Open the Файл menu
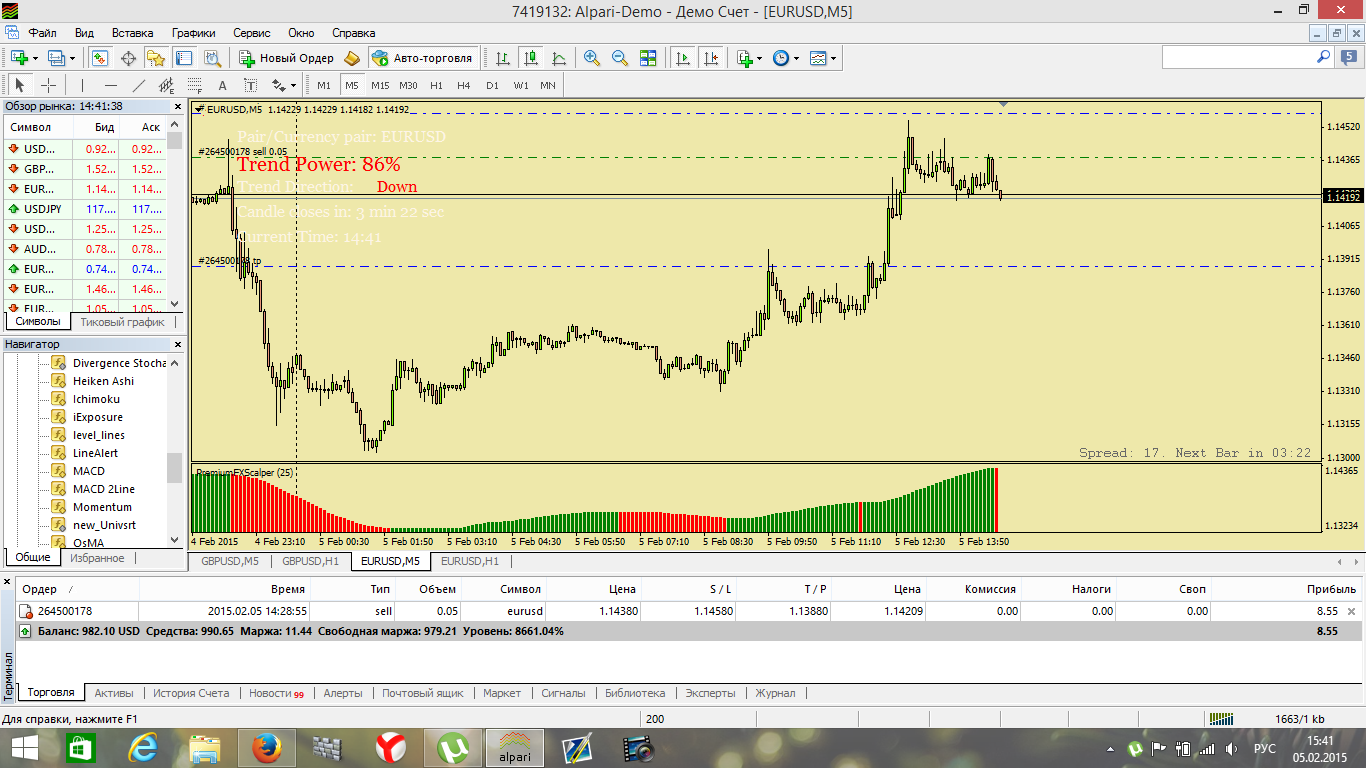 (x=44, y=33)
